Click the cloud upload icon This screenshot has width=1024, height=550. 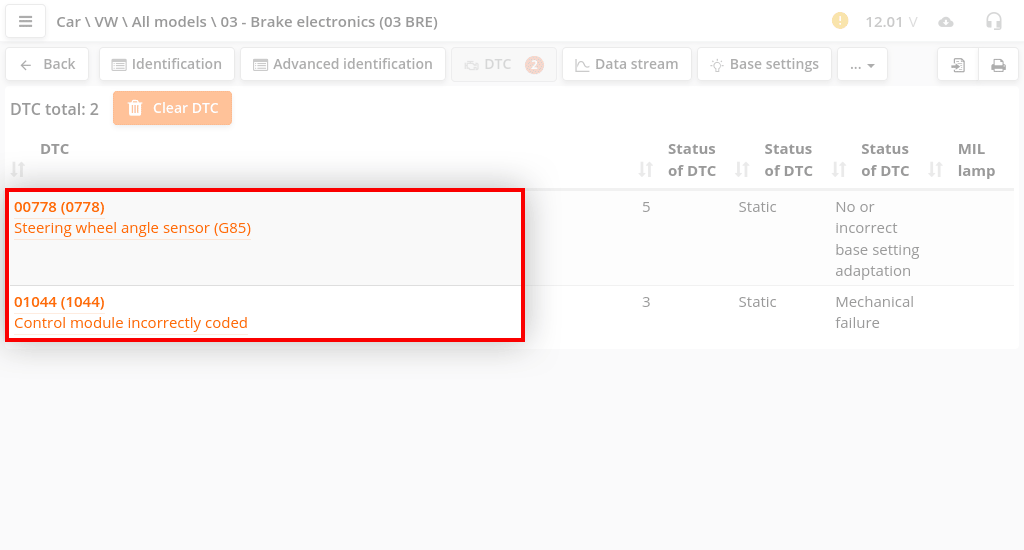point(946,22)
